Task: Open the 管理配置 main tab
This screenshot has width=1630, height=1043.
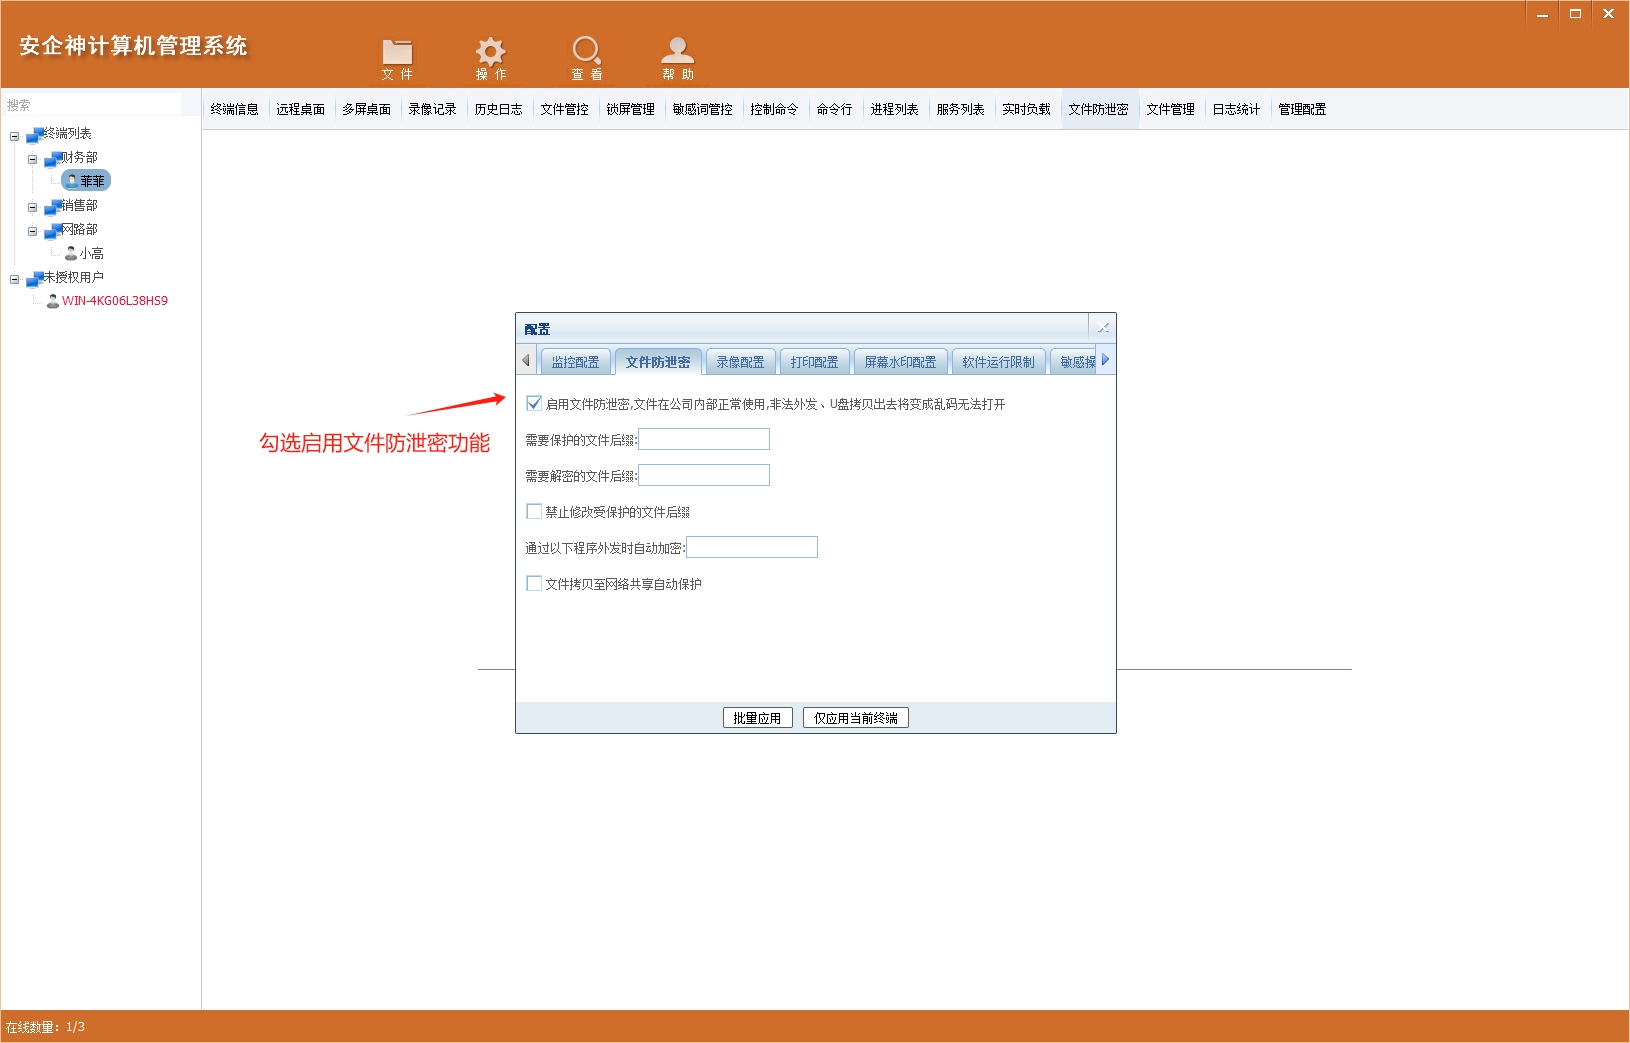Action: click(1303, 109)
